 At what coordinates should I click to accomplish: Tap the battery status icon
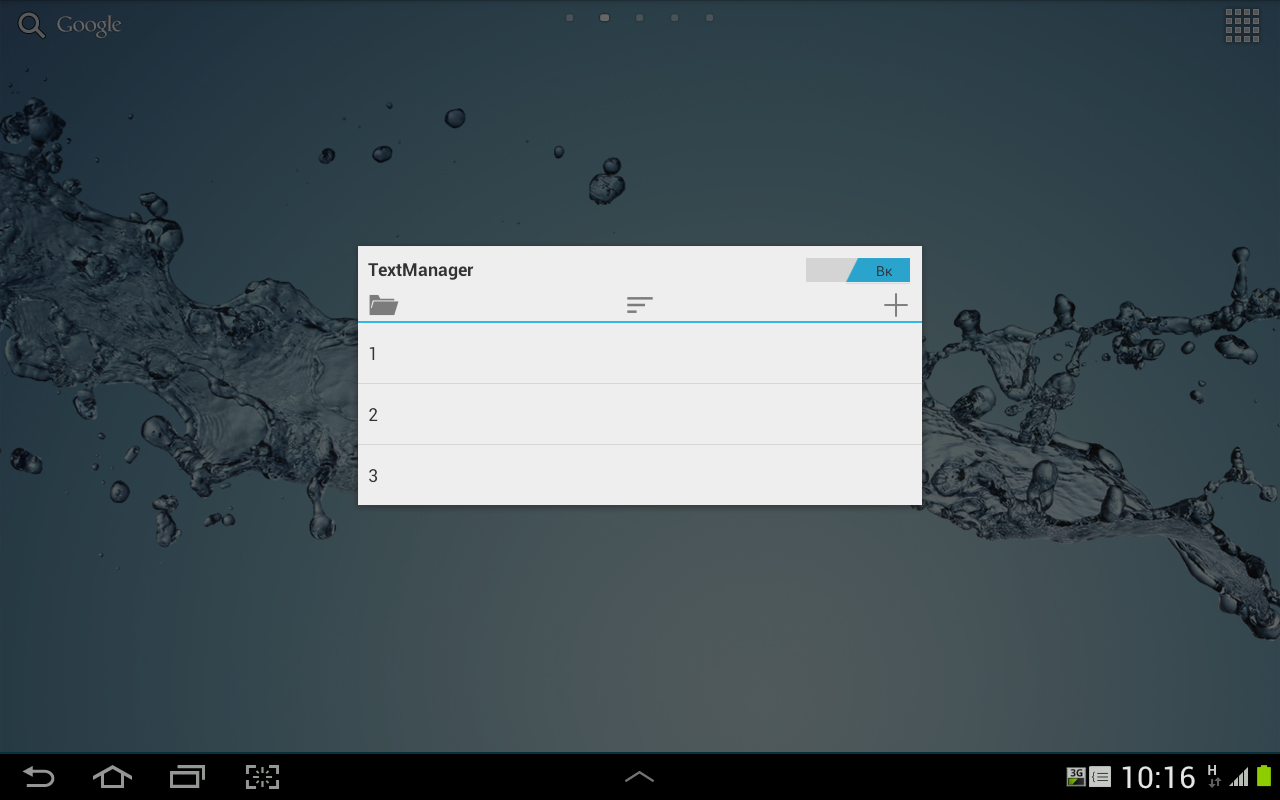1264,776
